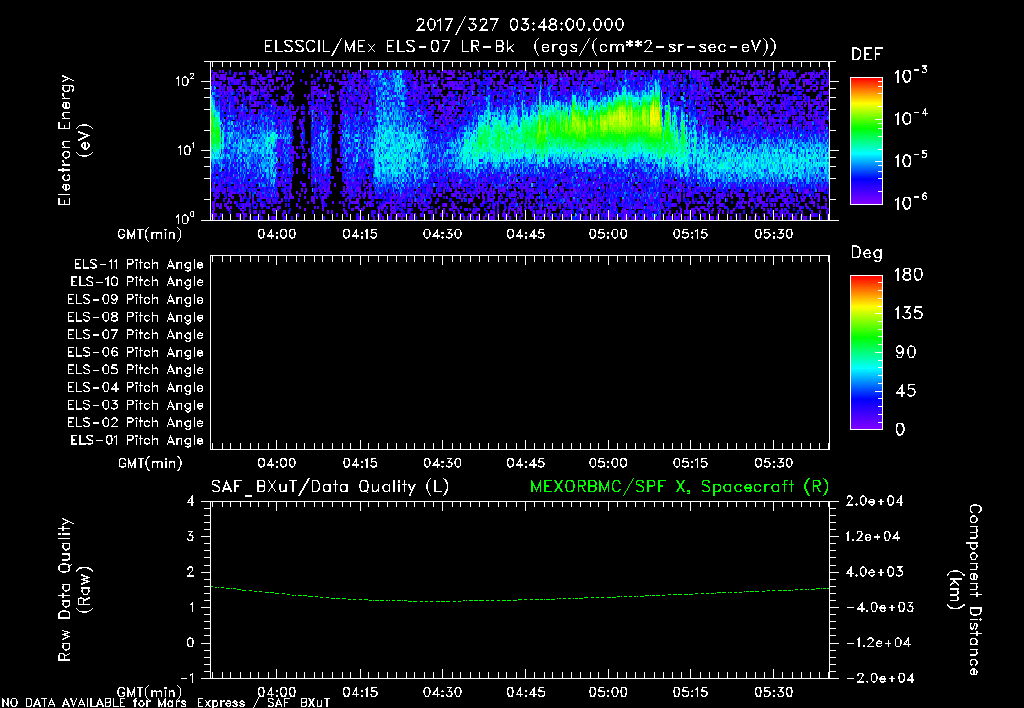
Task: Select the ELS-11 Pitch Angle row label
Action: click(x=138, y=265)
